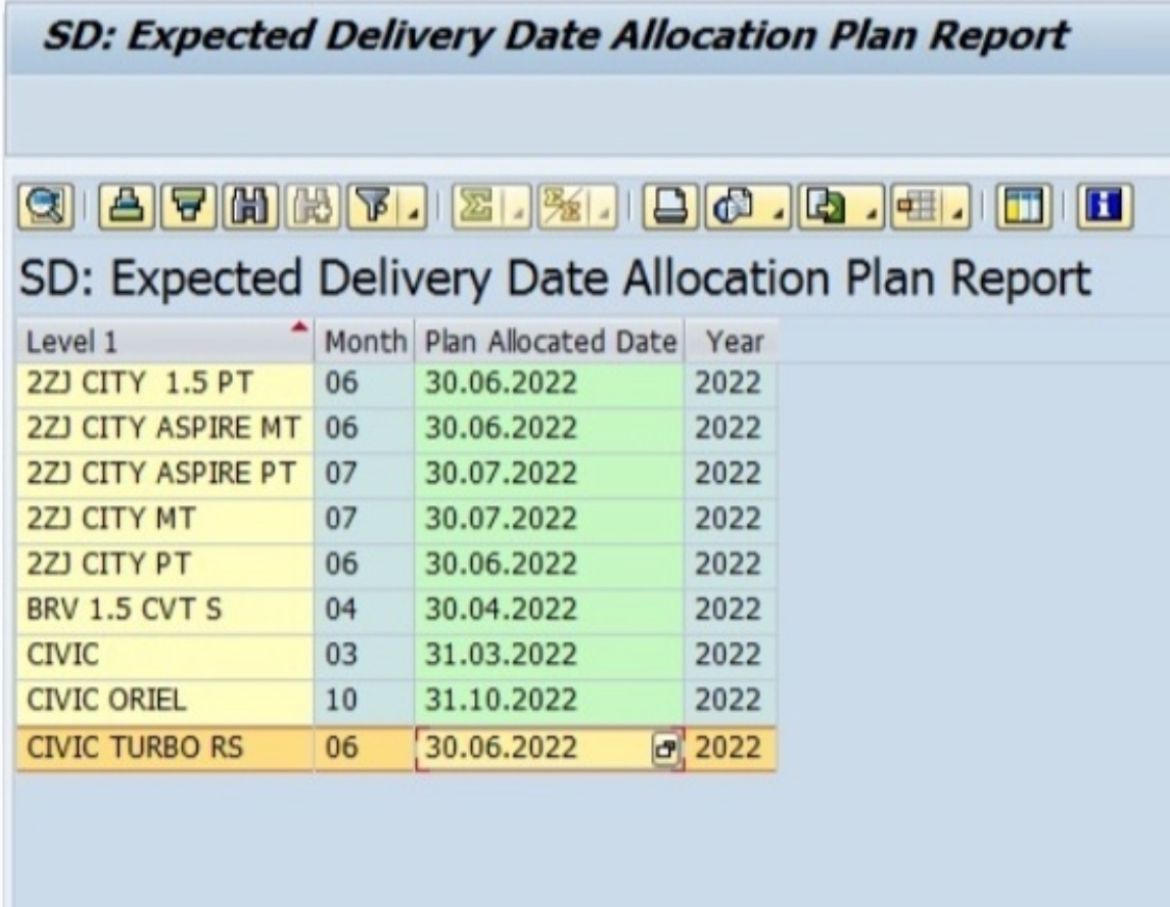
Task: Expand the Views dropdown arrow
Action: click(x=778, y=208)
